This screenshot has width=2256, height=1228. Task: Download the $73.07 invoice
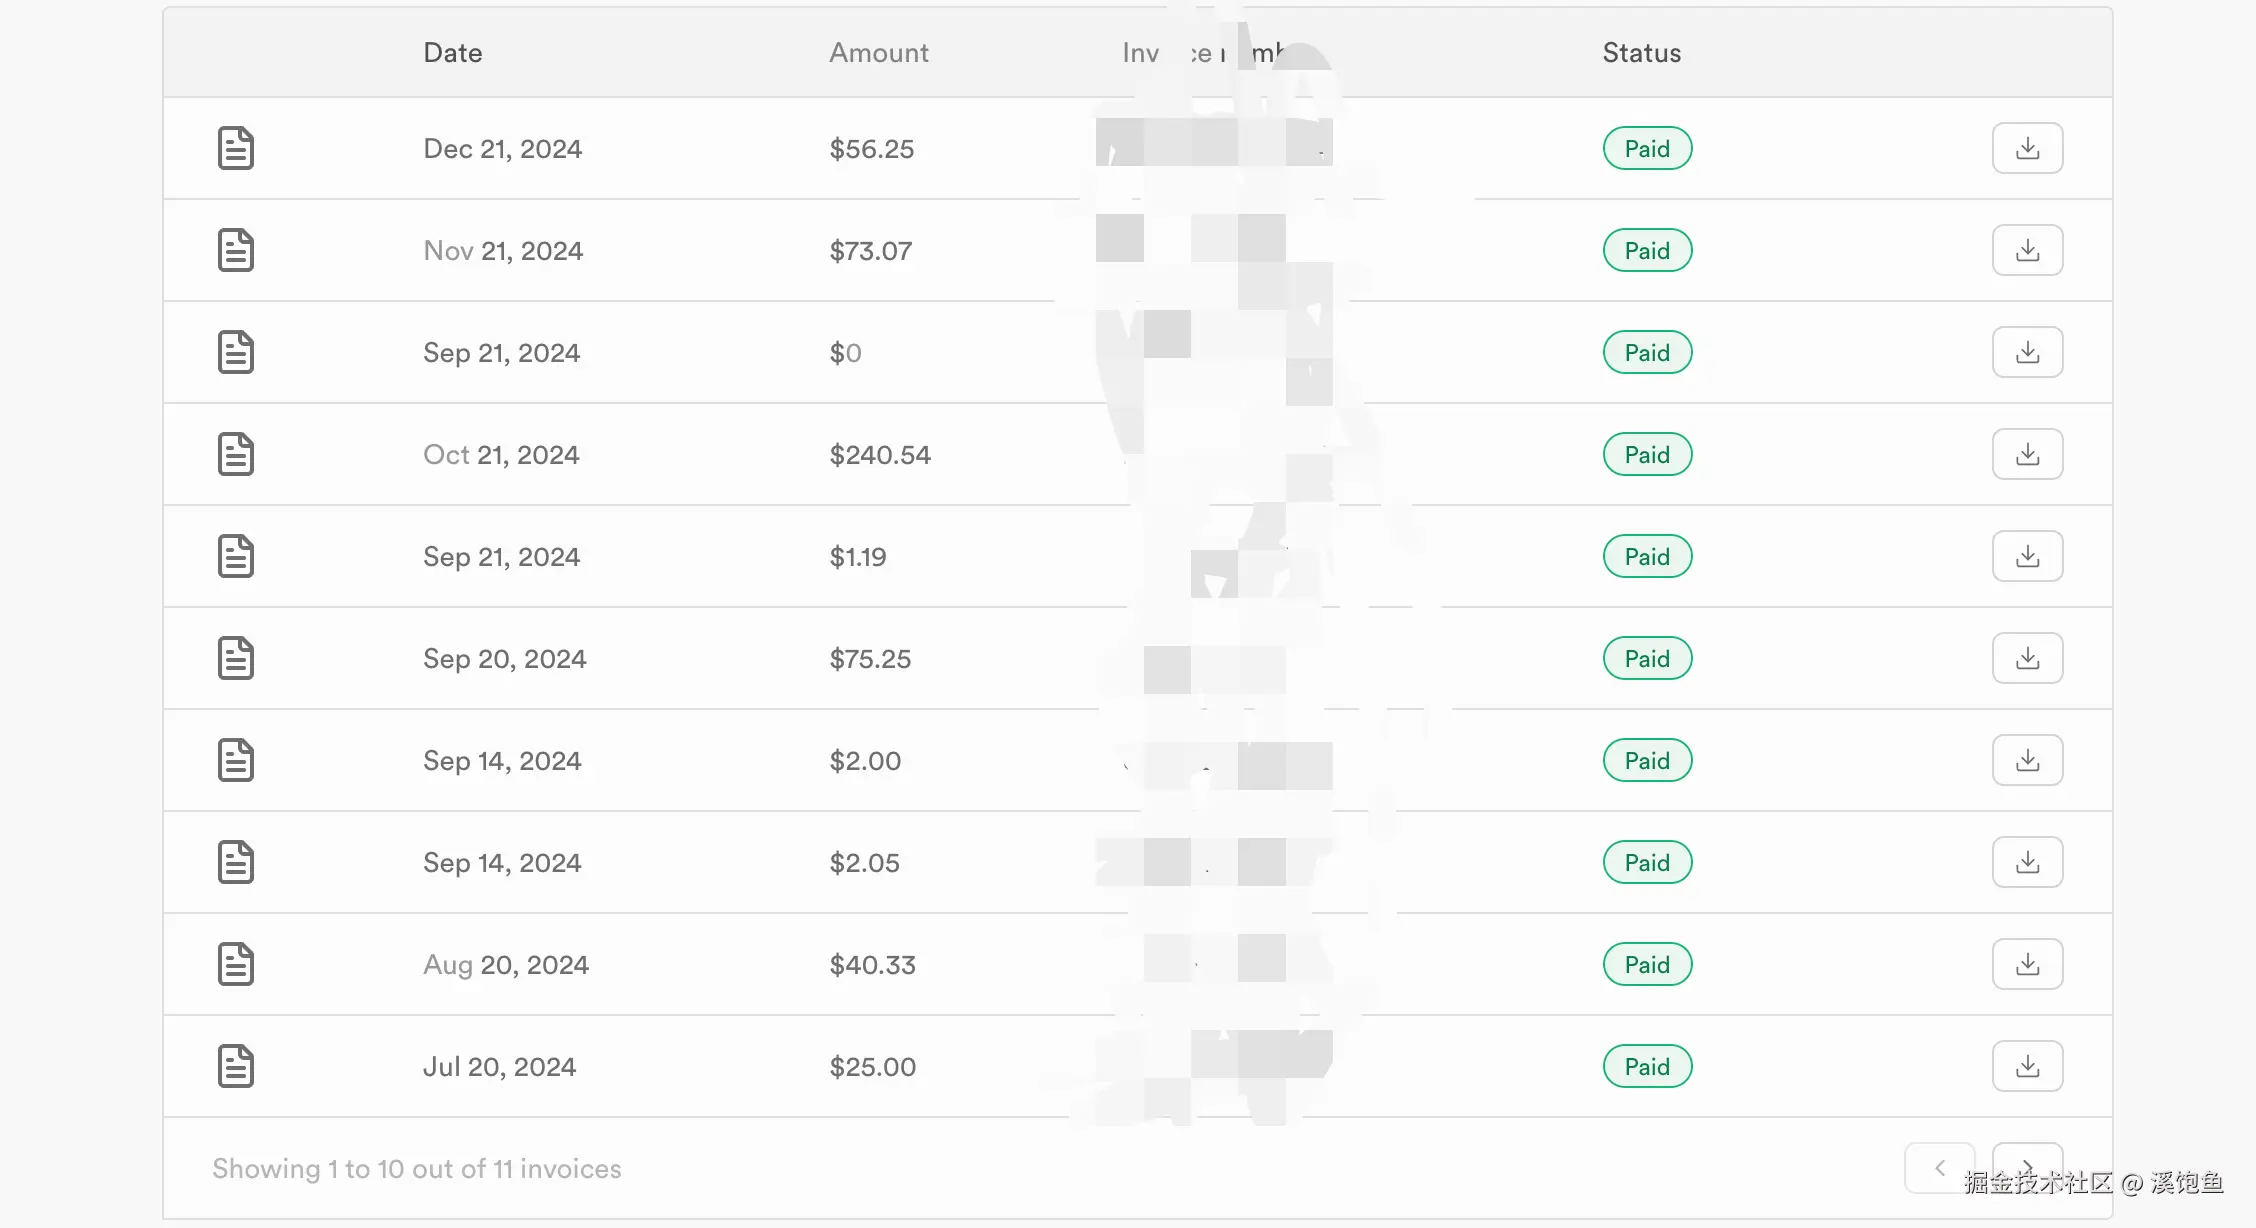[x=2027, y=250]
